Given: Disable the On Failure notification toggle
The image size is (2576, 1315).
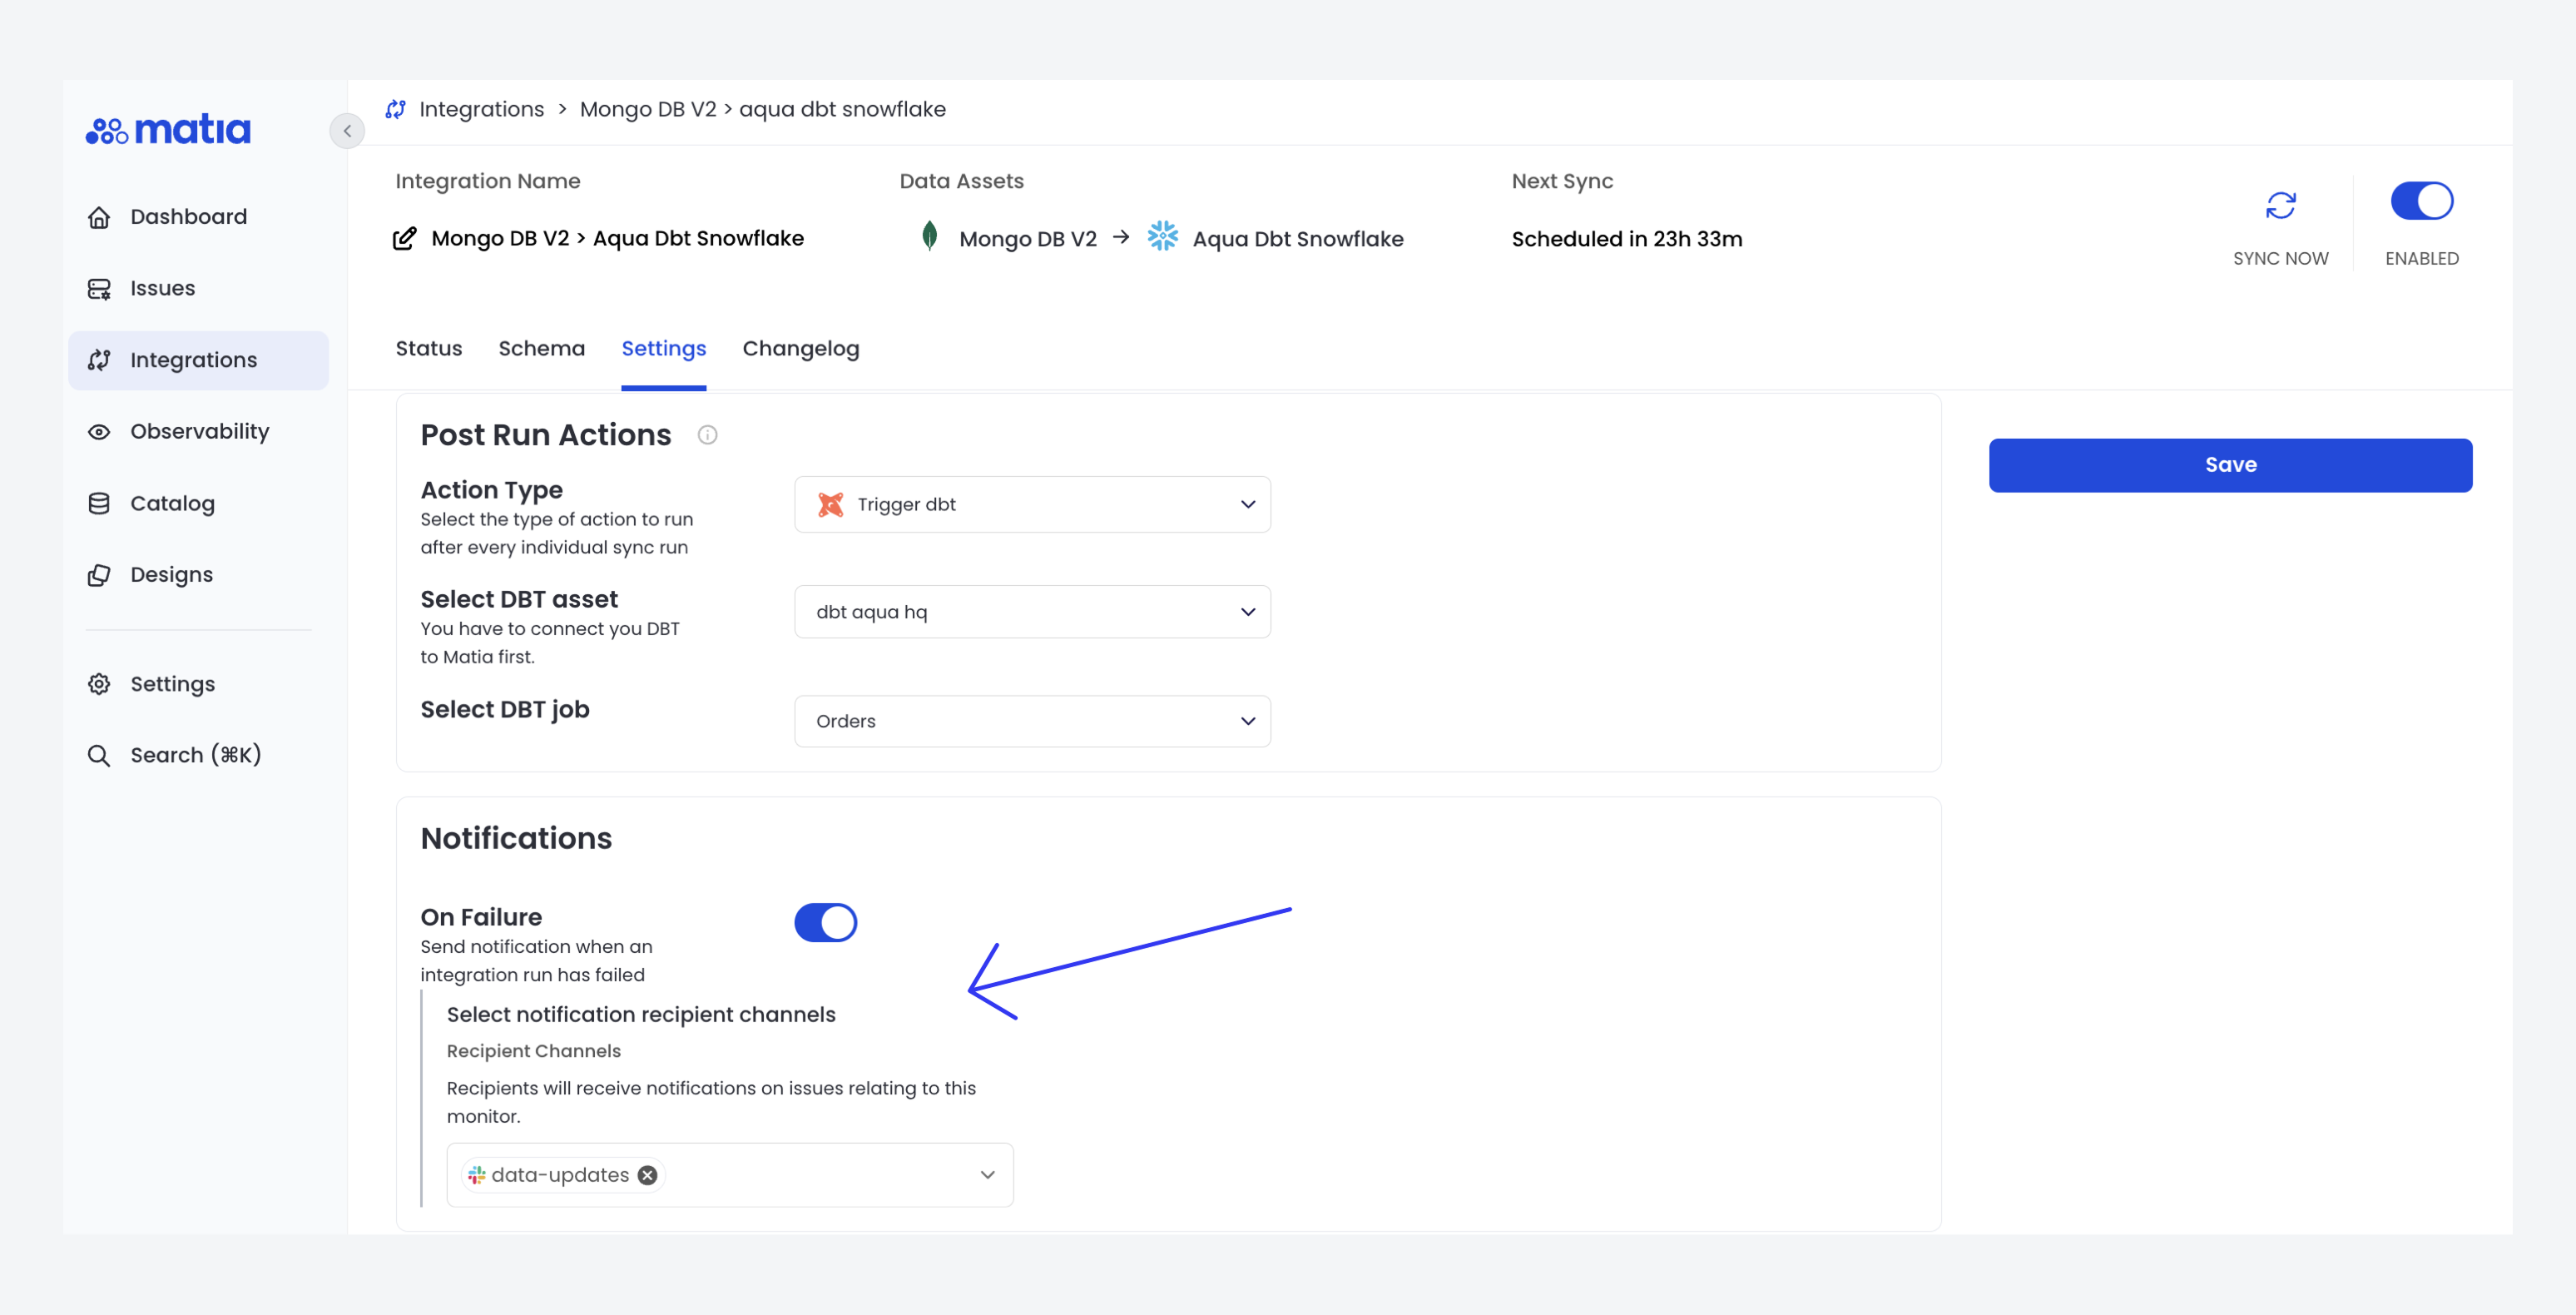Looking at the screenshot, I should (825, 922).
